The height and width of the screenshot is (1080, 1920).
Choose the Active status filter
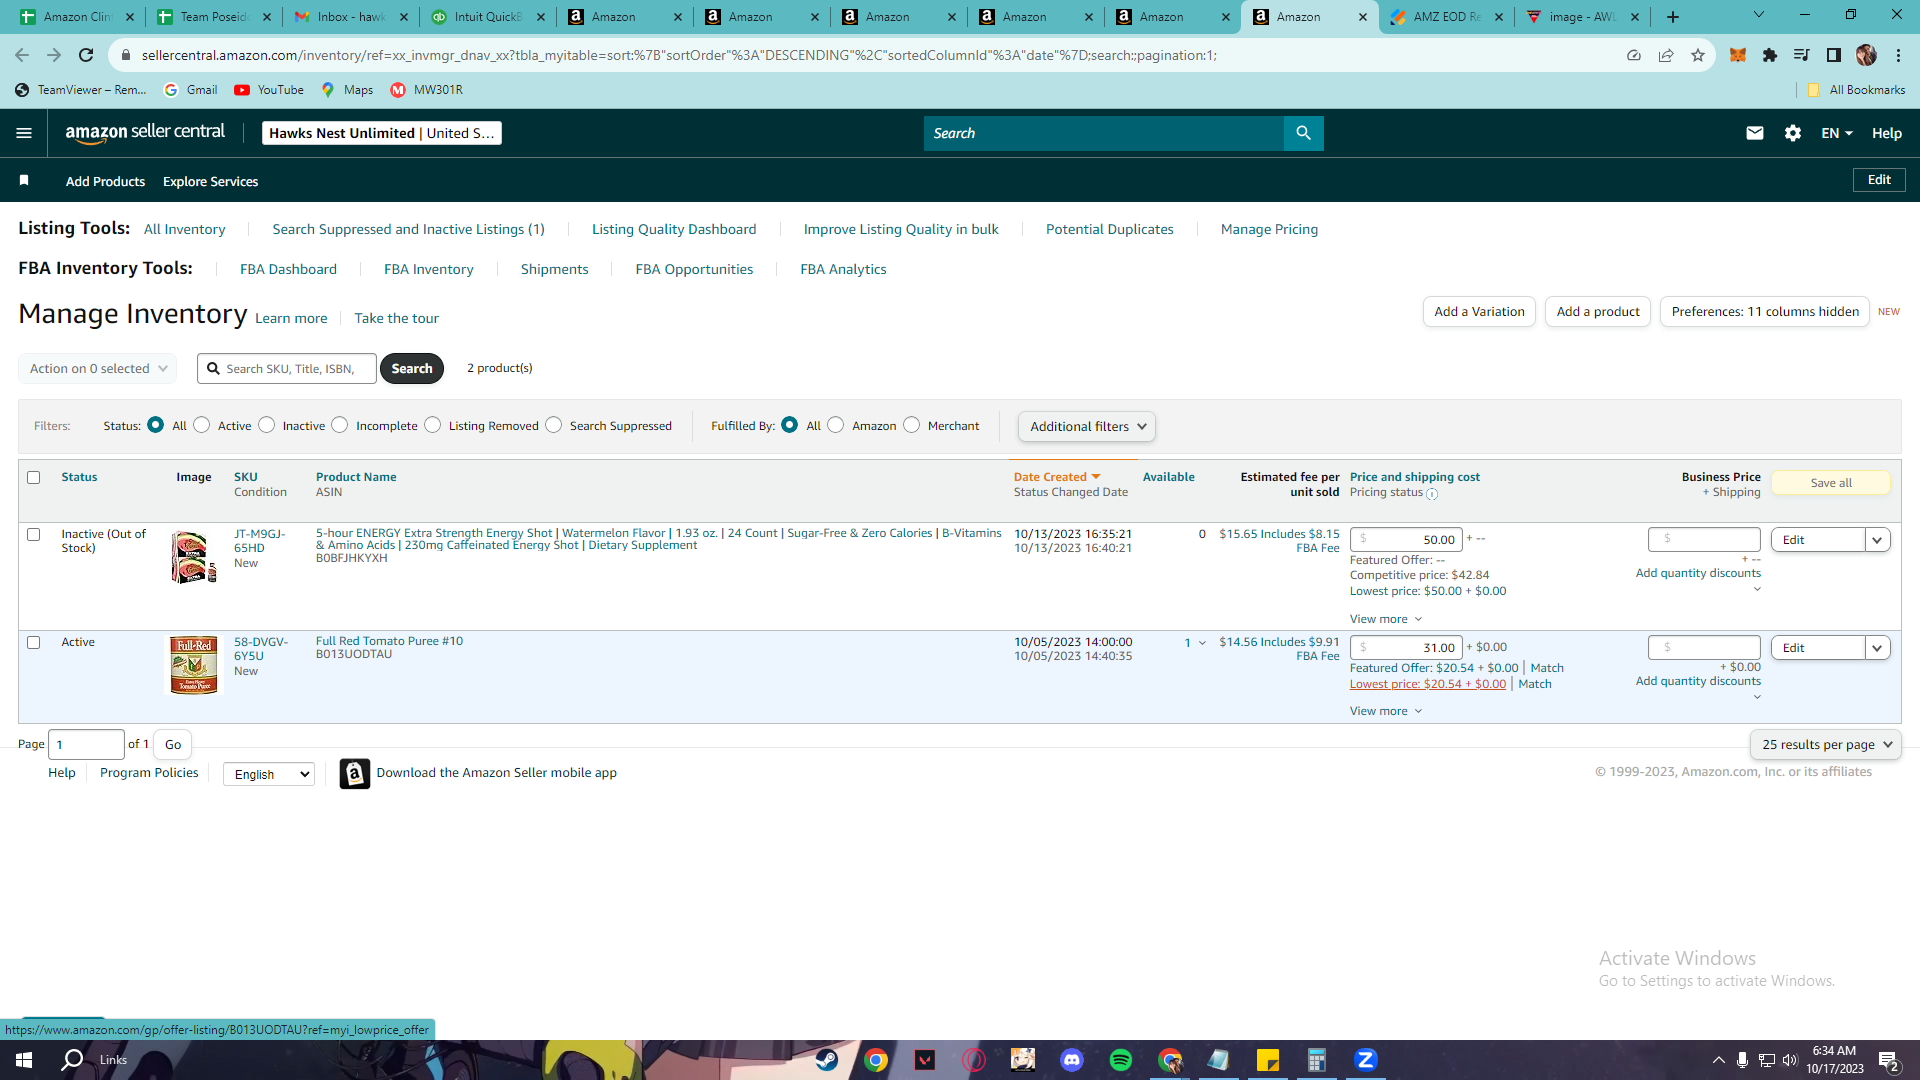click(202, 425)
